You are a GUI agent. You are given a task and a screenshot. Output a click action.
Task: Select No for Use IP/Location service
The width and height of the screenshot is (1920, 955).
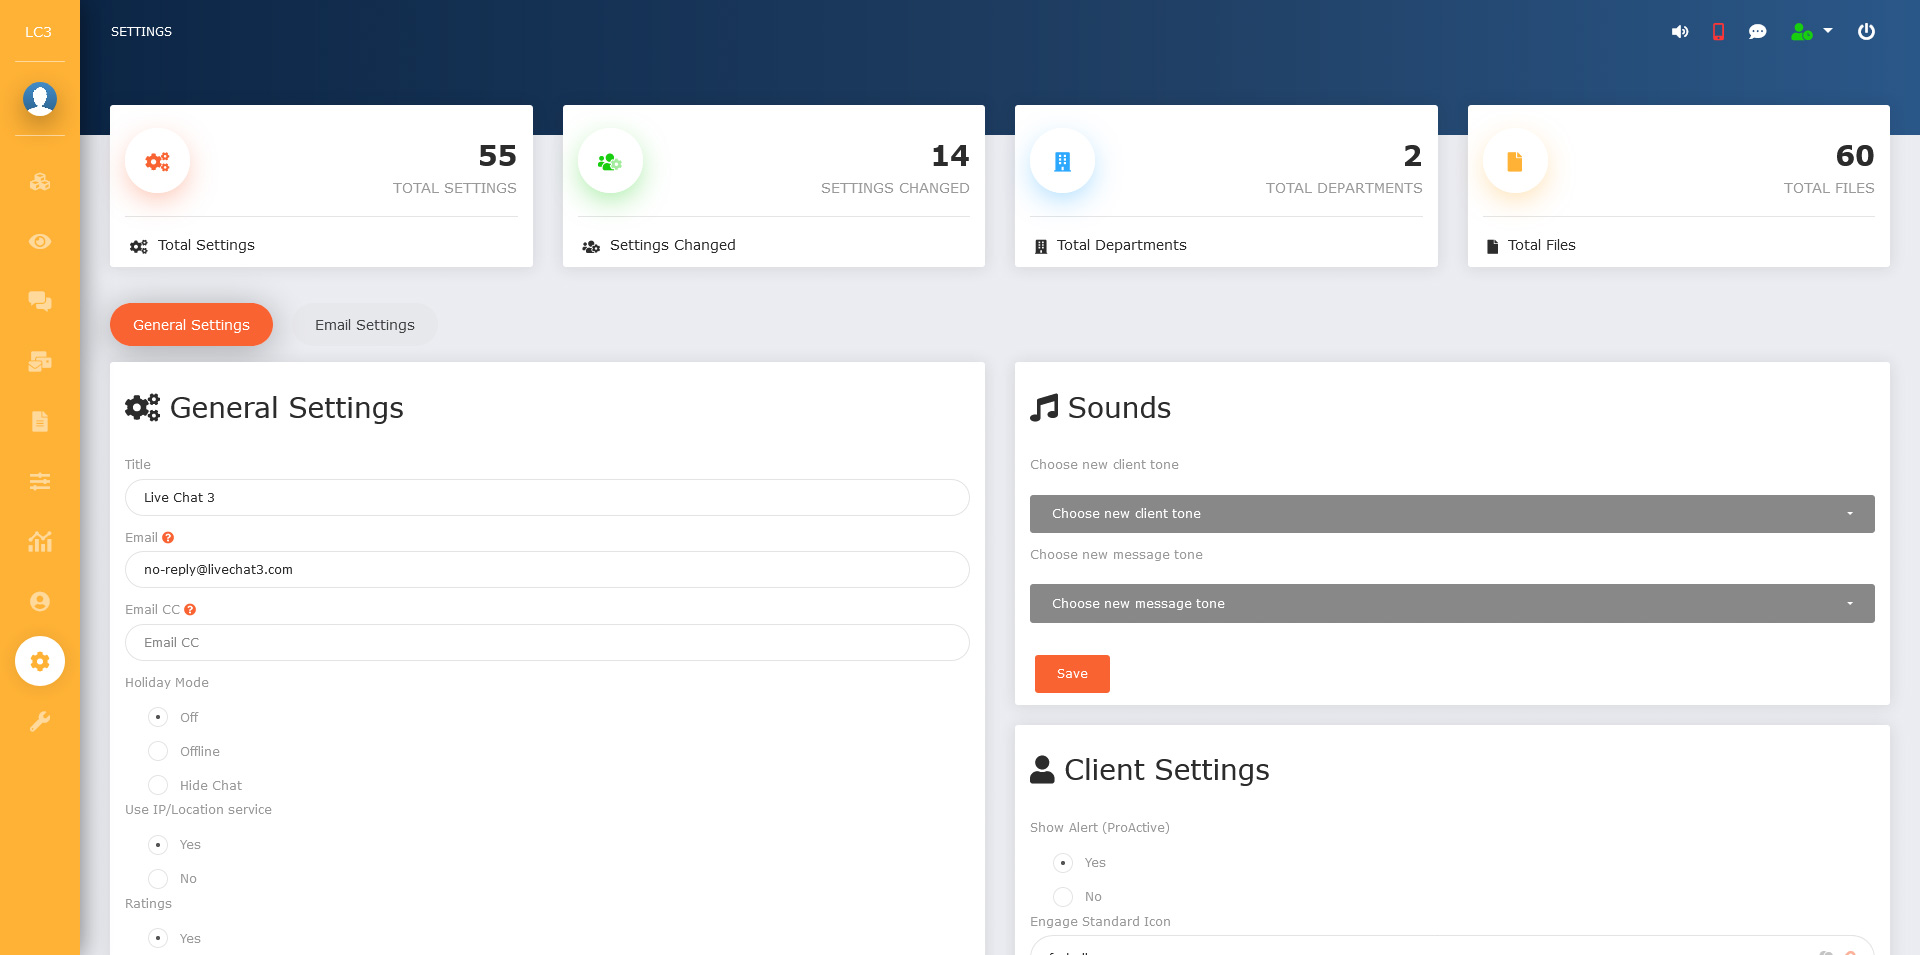tap(158, 879)
